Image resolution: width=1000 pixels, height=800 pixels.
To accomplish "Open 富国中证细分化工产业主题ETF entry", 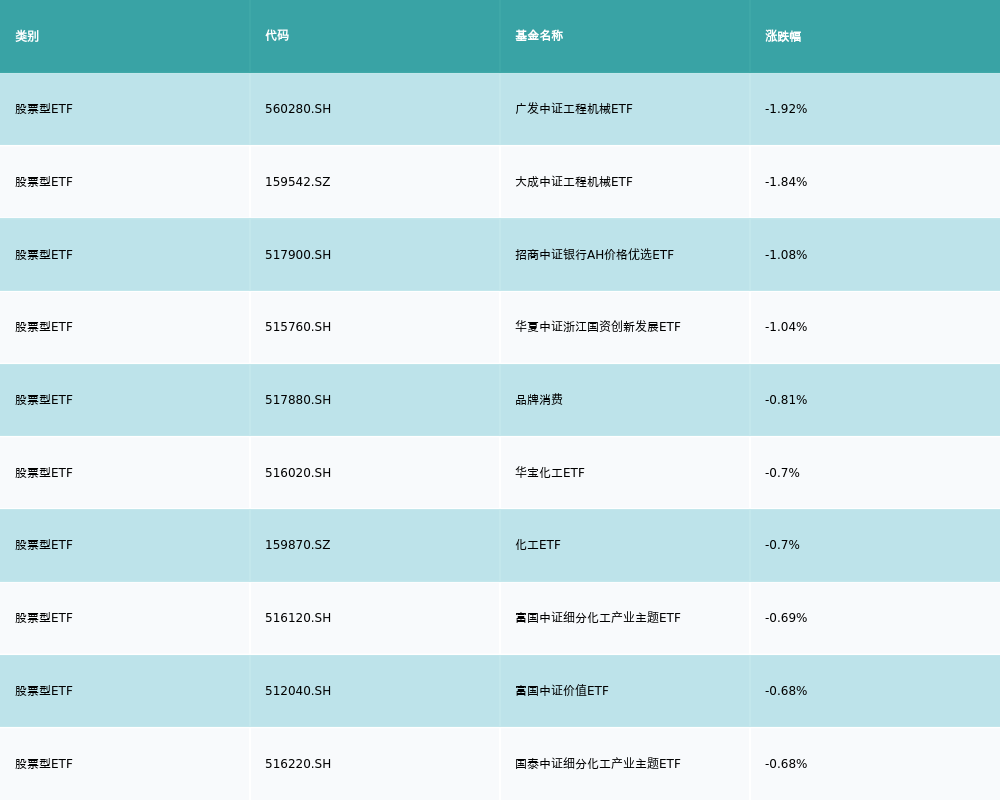I will point(597,618).
